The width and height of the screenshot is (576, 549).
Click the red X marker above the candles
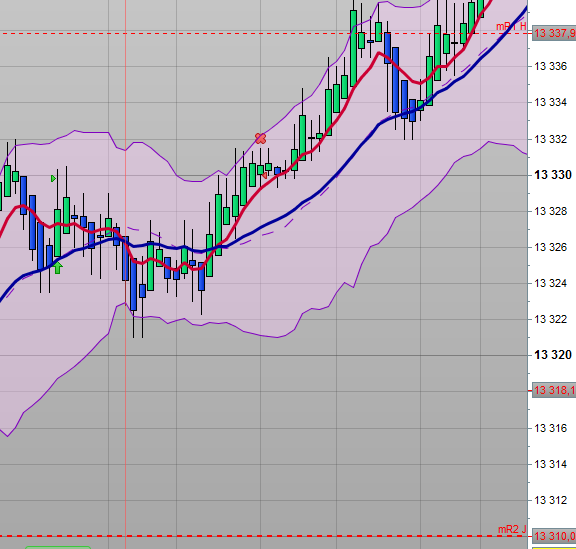point(260,139)
